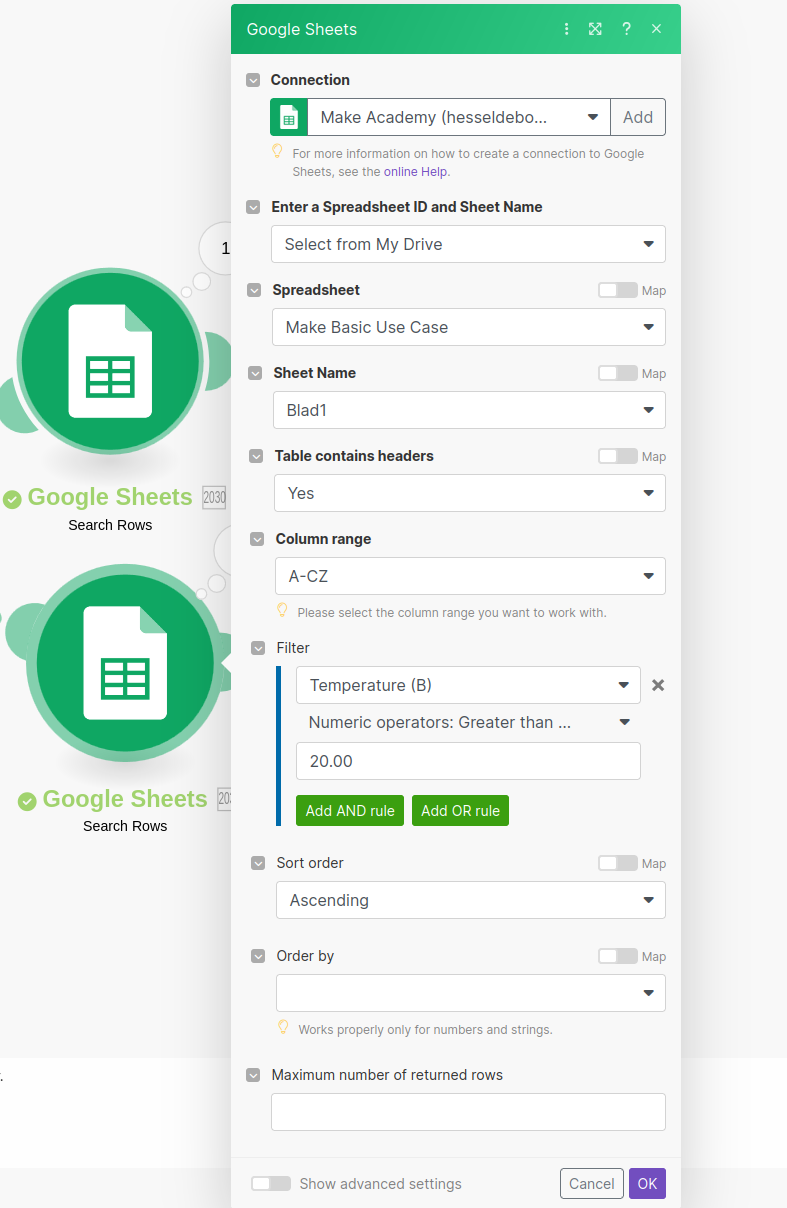787x1208 pixels.
Task: Open the Make Academy connection dropdown
Action: point(459,117)
